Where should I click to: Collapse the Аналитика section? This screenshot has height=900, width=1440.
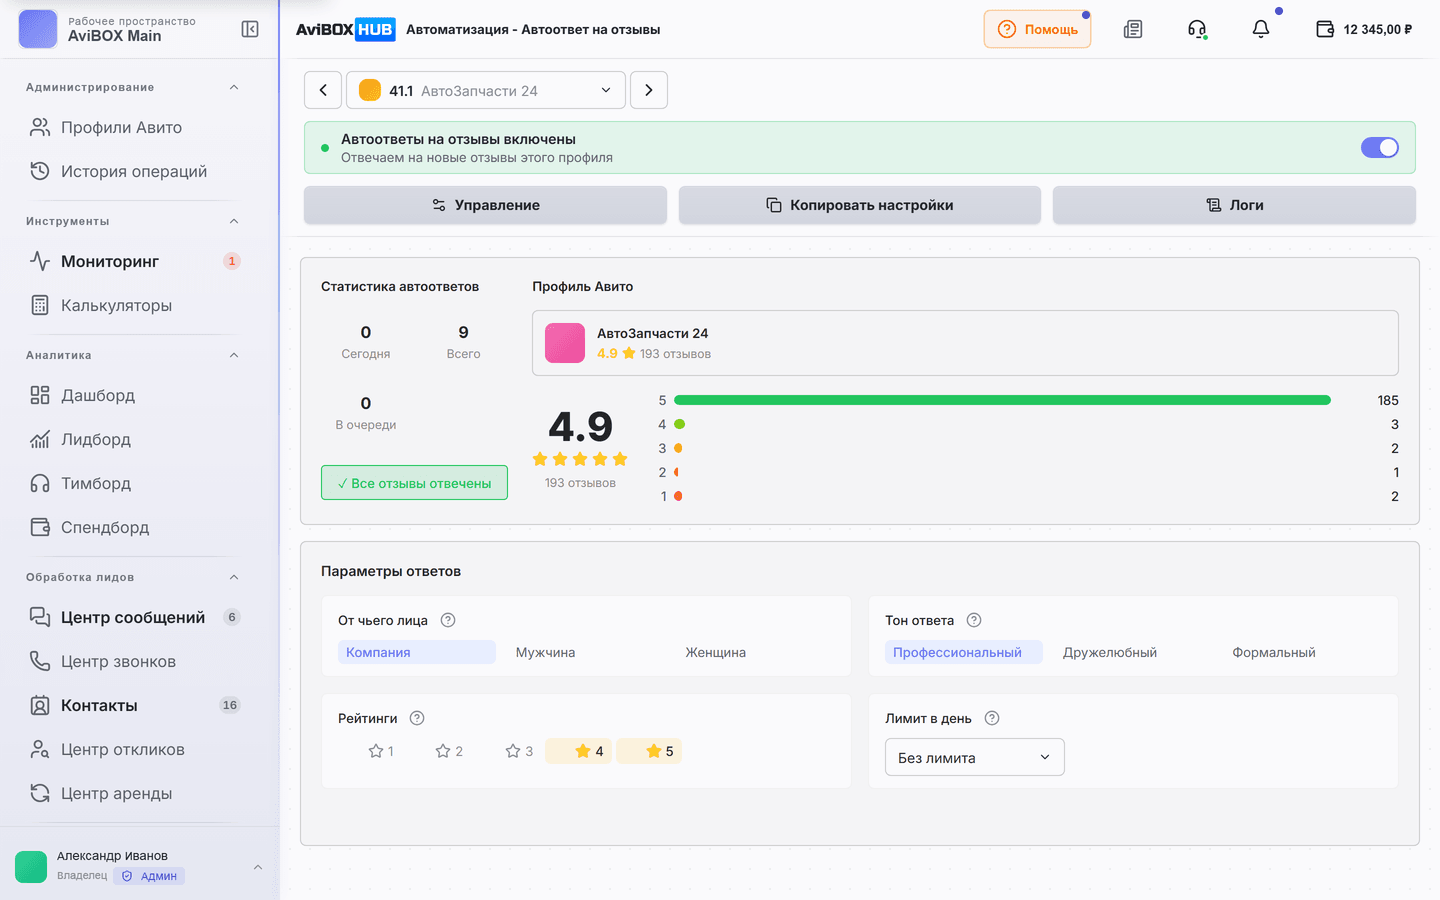click(x=234, y=355)
